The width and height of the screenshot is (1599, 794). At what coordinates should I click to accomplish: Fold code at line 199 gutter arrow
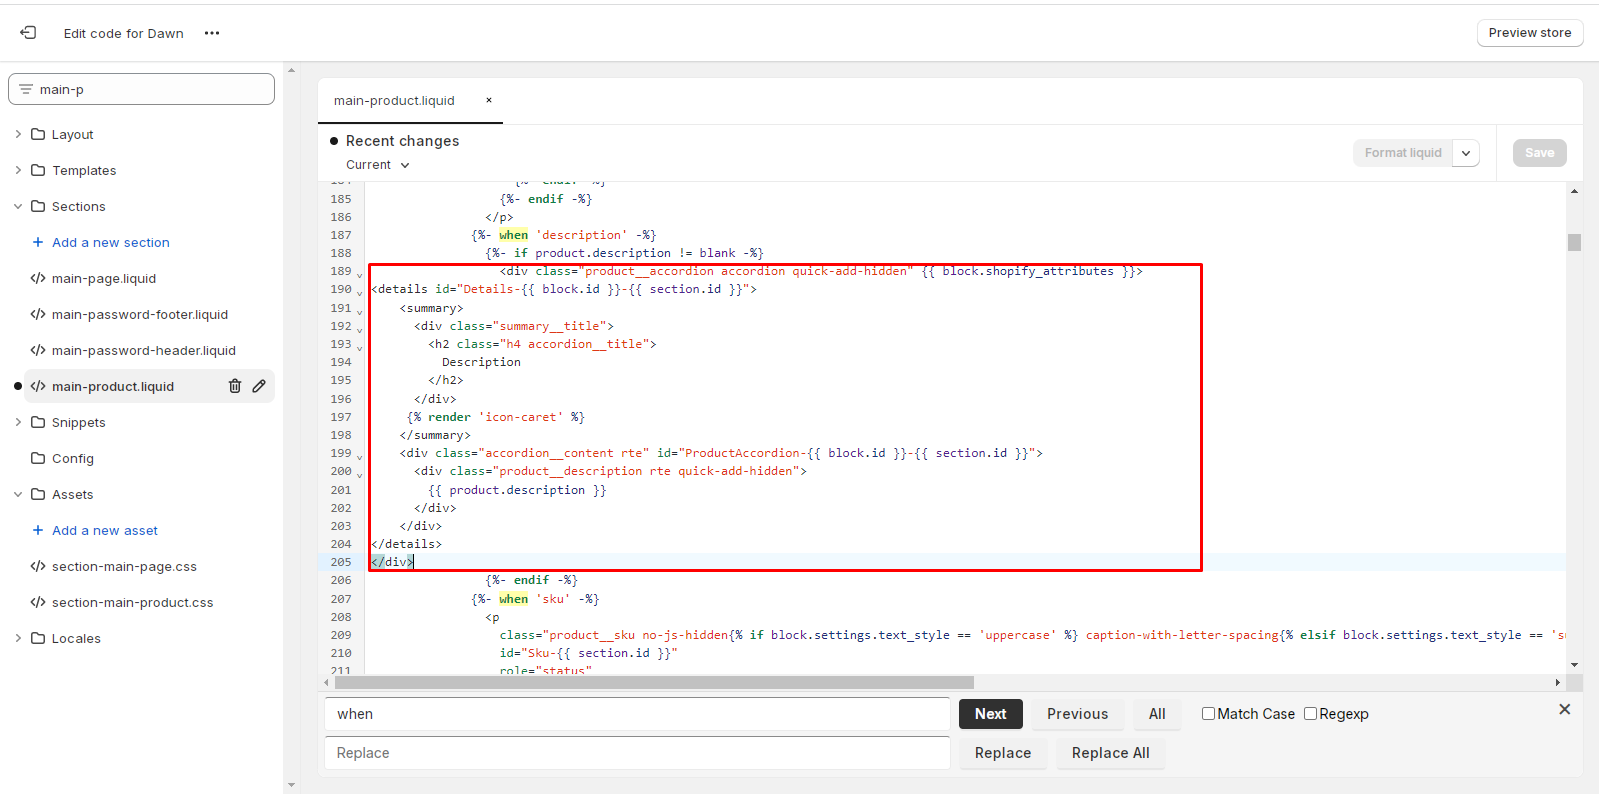click(360, 455)
